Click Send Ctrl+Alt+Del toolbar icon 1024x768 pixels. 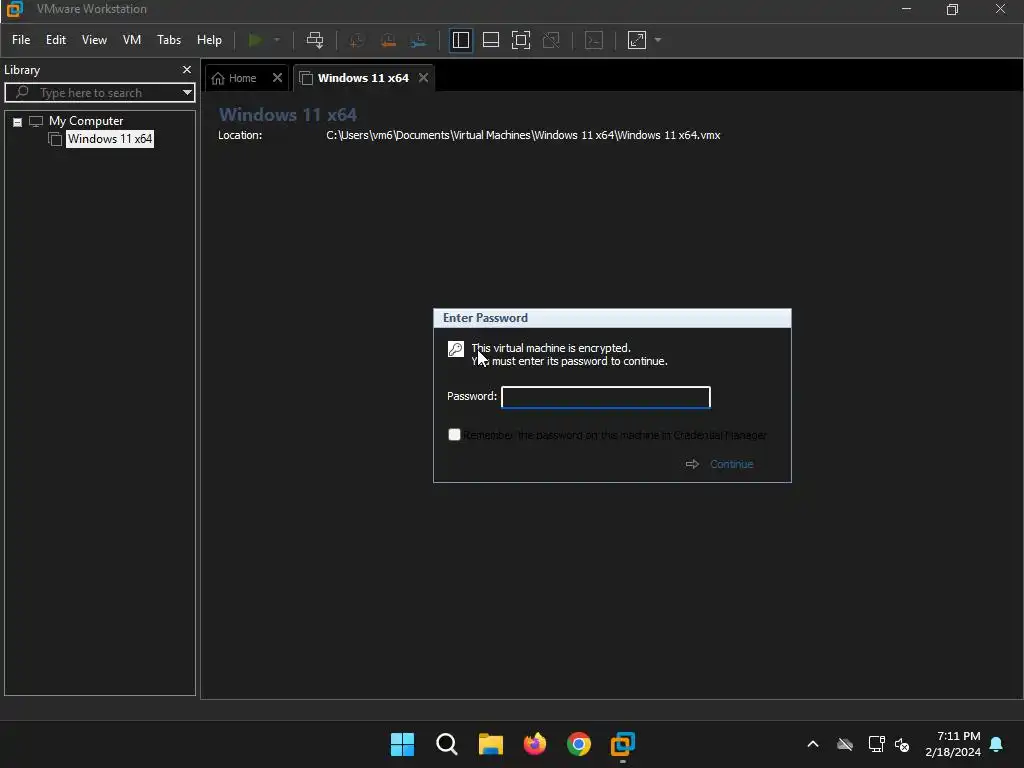(x=315, y=40)
